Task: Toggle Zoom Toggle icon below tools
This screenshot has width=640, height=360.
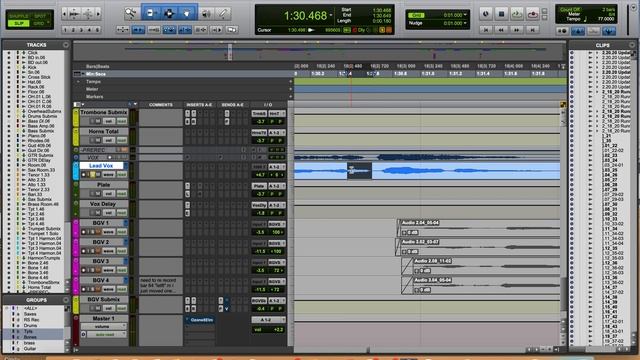Action: (x=122, y=30)
